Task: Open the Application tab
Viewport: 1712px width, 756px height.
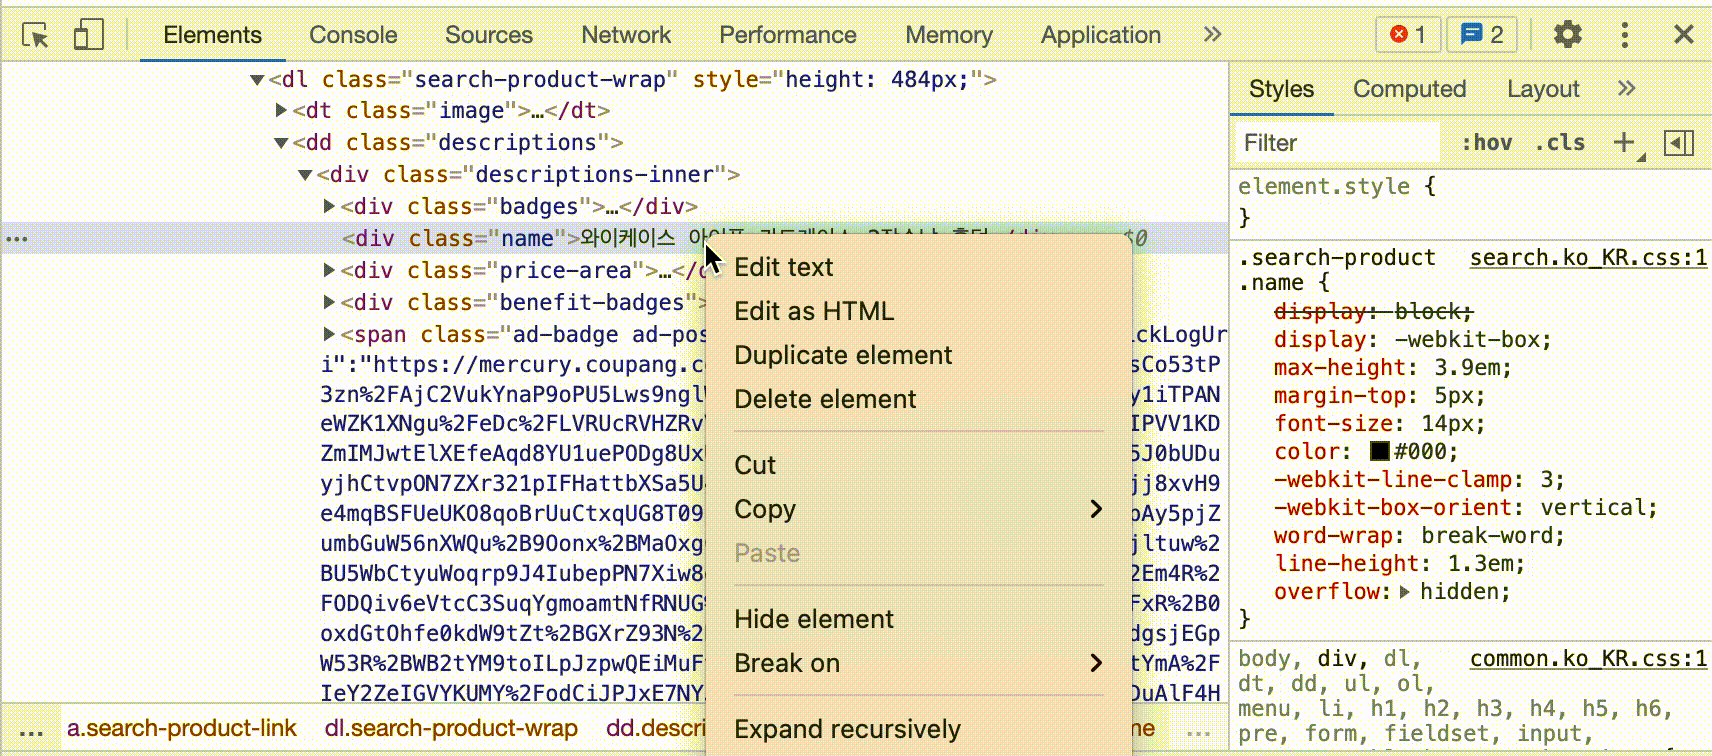Action: 1101,35
